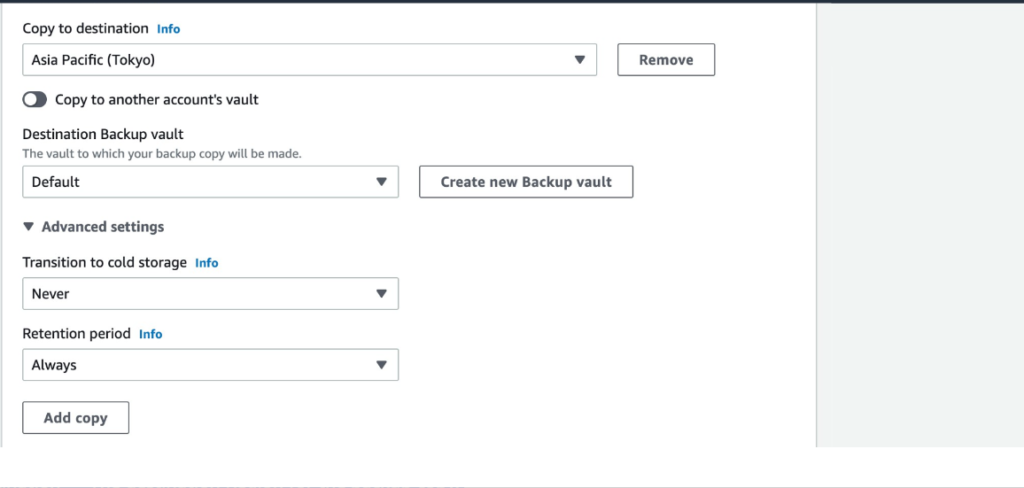Click the caret arrow in the Never field
Image resolution: width=1024 pixels, height=488 pixels.
pos(381,294)
